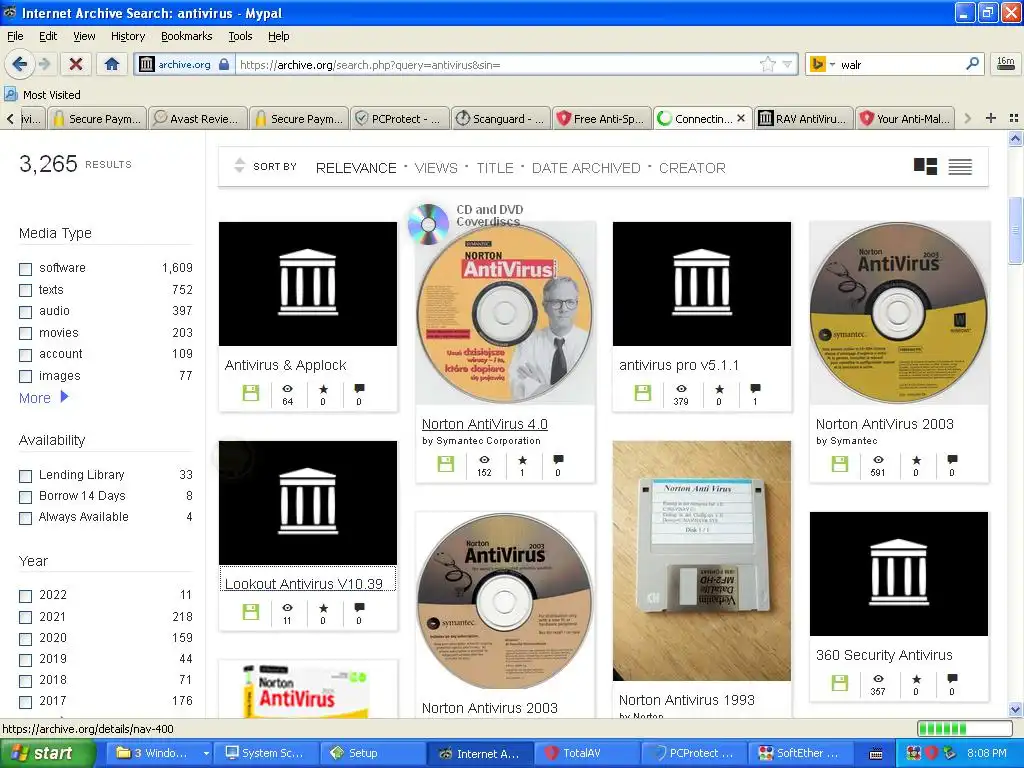Open the search engine dropdown arrow
Image resolution: width=1024 pixels, height=768 pixels.
(832, 65)
